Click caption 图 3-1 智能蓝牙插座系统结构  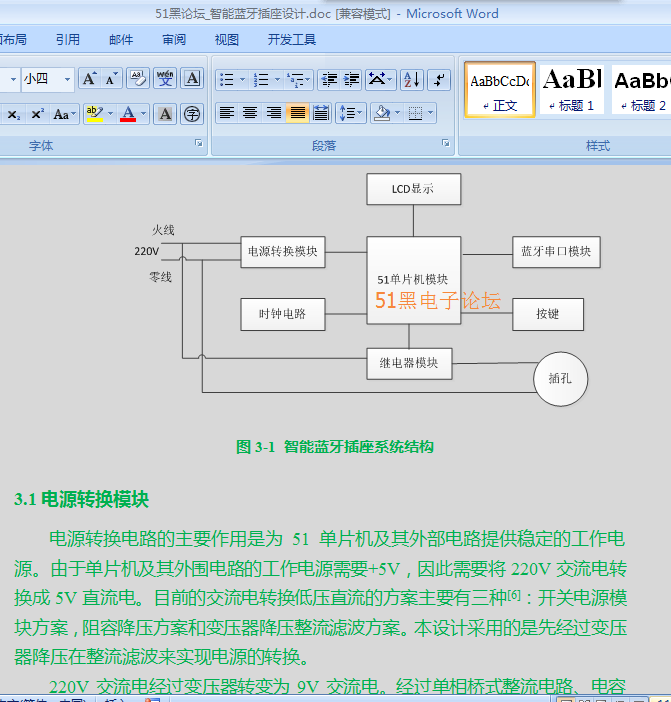335,446
